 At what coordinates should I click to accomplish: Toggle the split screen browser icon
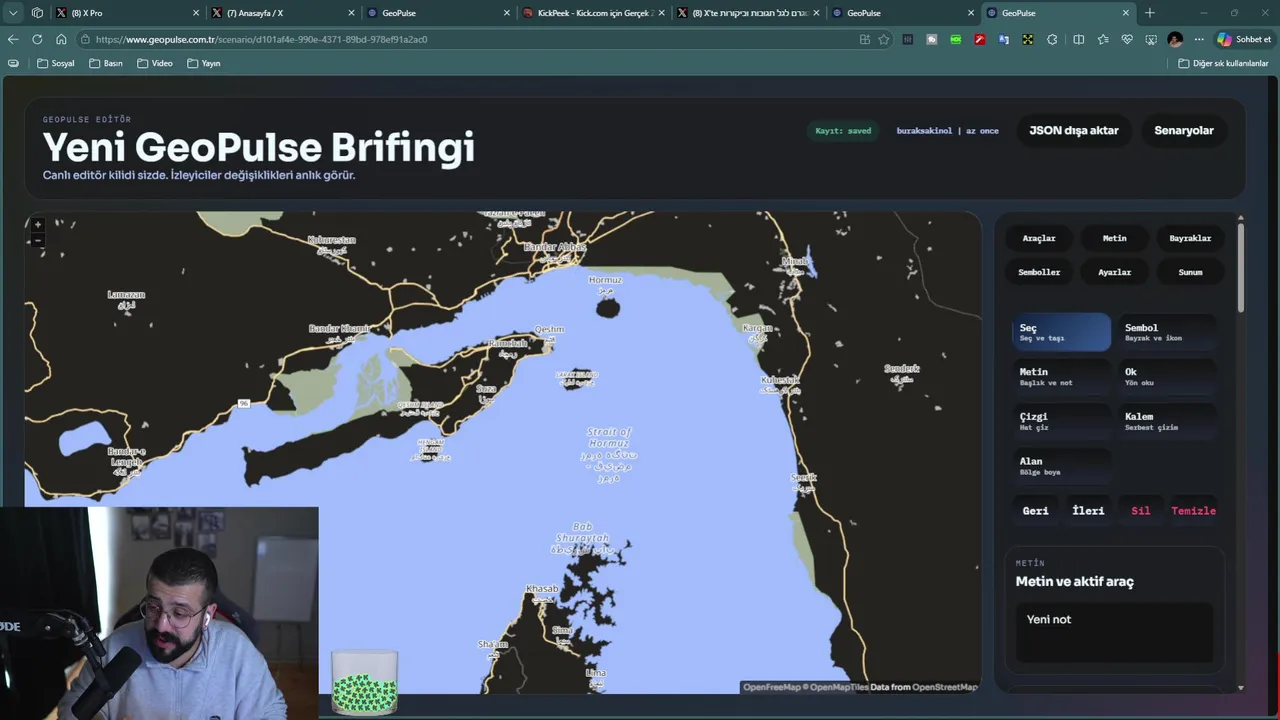coord(1078,39)
